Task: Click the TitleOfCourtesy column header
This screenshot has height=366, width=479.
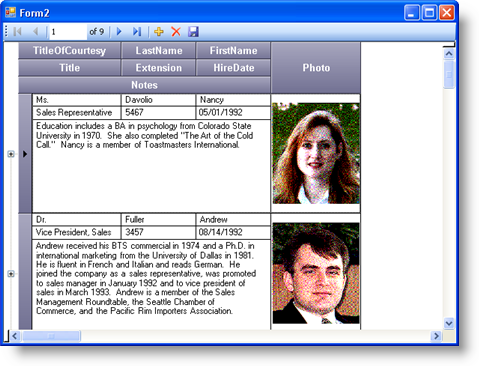Action: (x=69, y=50)
